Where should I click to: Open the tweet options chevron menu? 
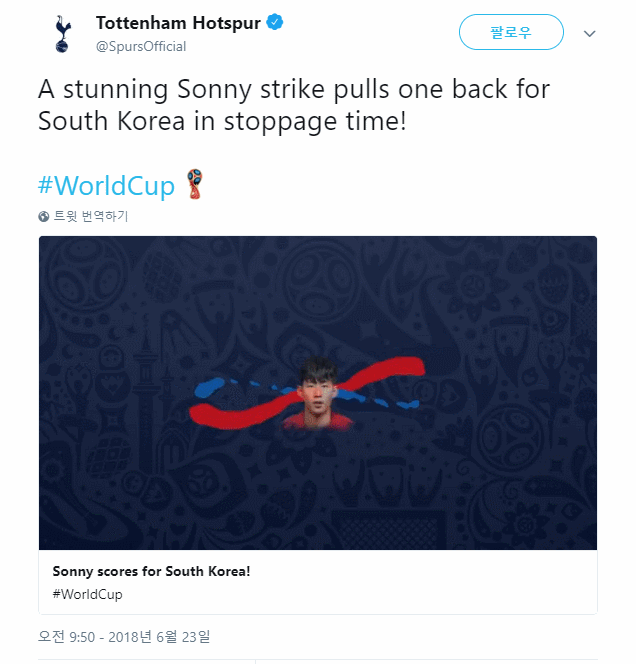590,33
